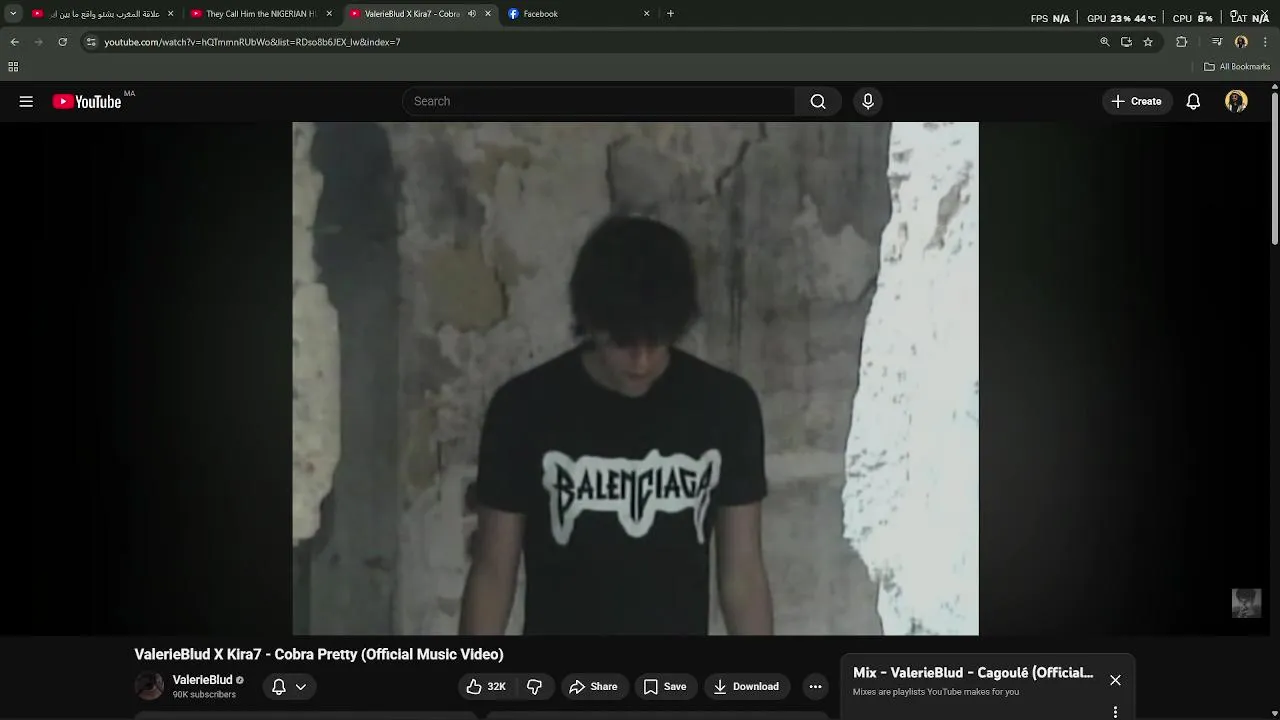Viewport: 1280px width, 720px height.
Task: Open the Extensions puzzle menu
Action: pyautogui.click(x=1181, y=42)
